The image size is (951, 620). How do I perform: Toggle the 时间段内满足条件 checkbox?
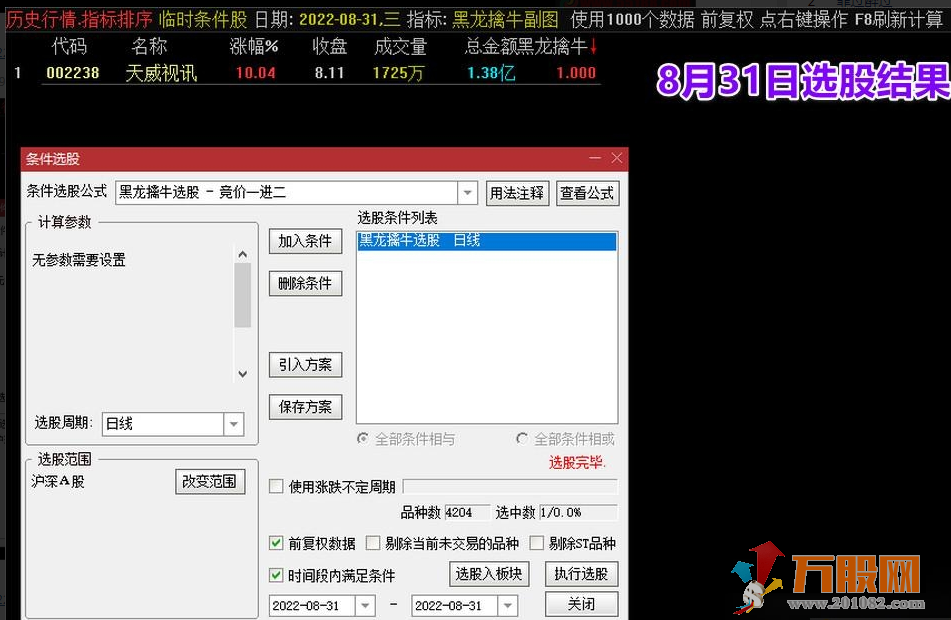tap(276, 575)
